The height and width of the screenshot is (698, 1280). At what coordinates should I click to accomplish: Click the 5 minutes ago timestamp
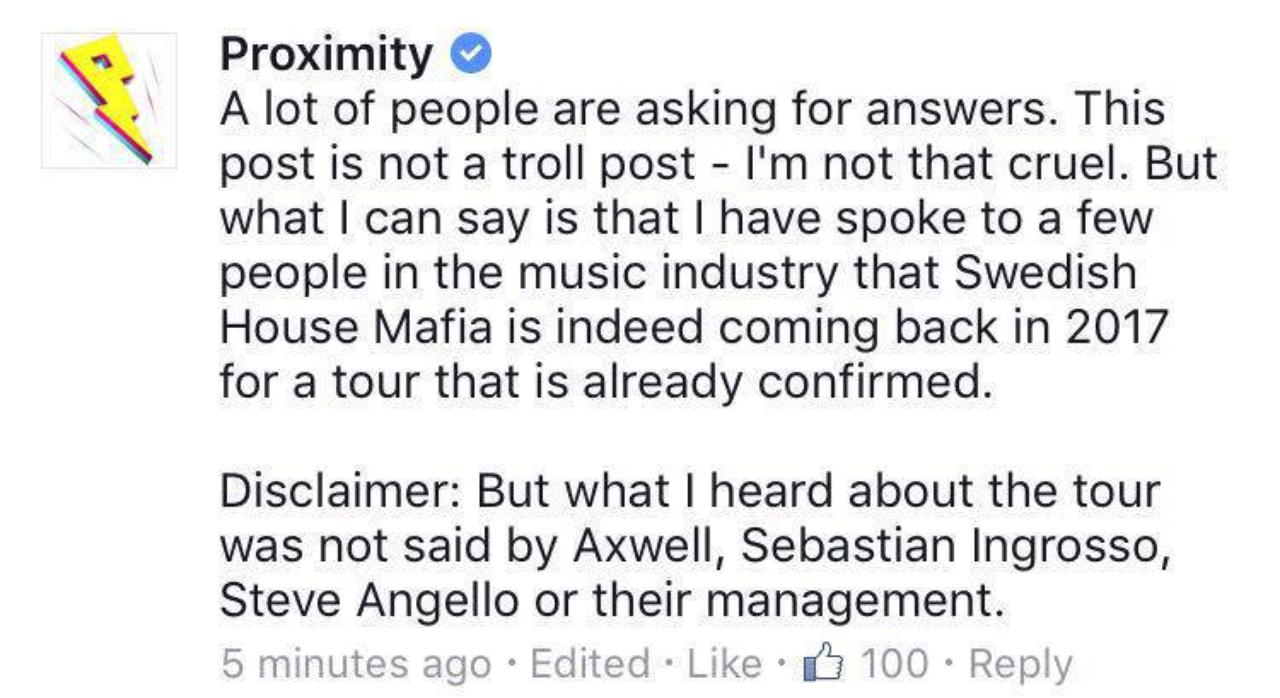356,664
